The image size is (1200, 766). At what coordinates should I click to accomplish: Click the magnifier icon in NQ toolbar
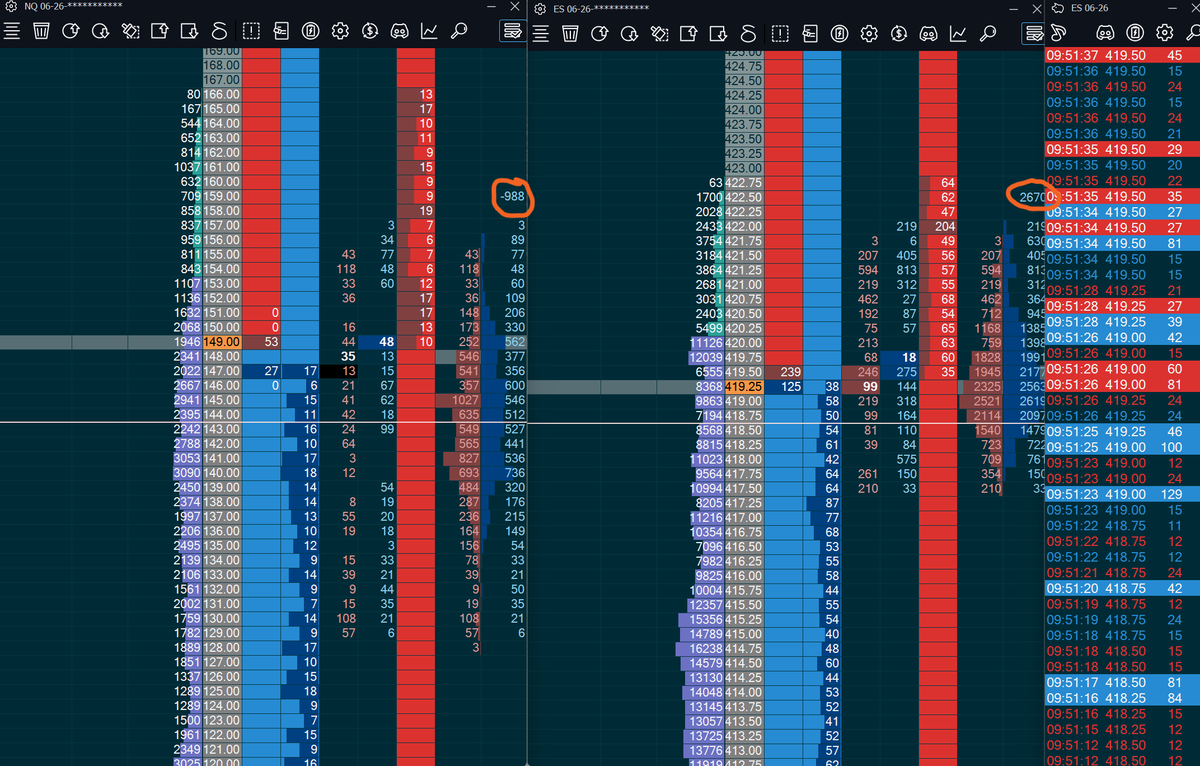(460, 31)
